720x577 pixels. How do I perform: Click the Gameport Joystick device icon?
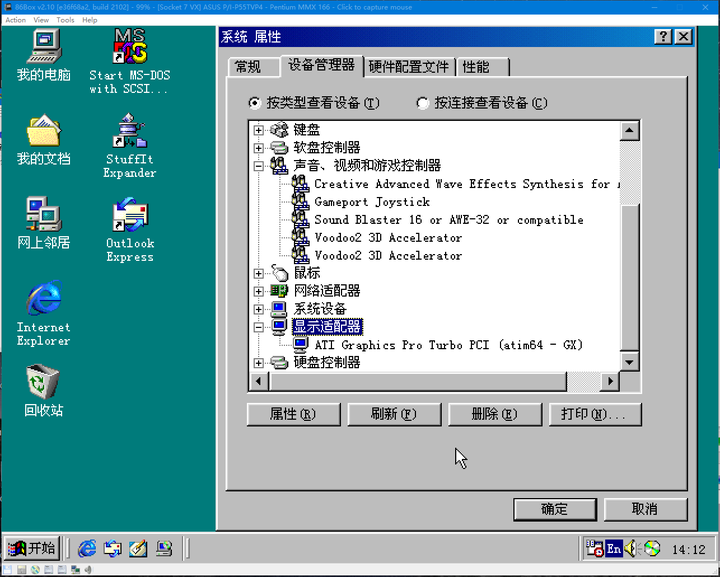click(x=300, y=202)
